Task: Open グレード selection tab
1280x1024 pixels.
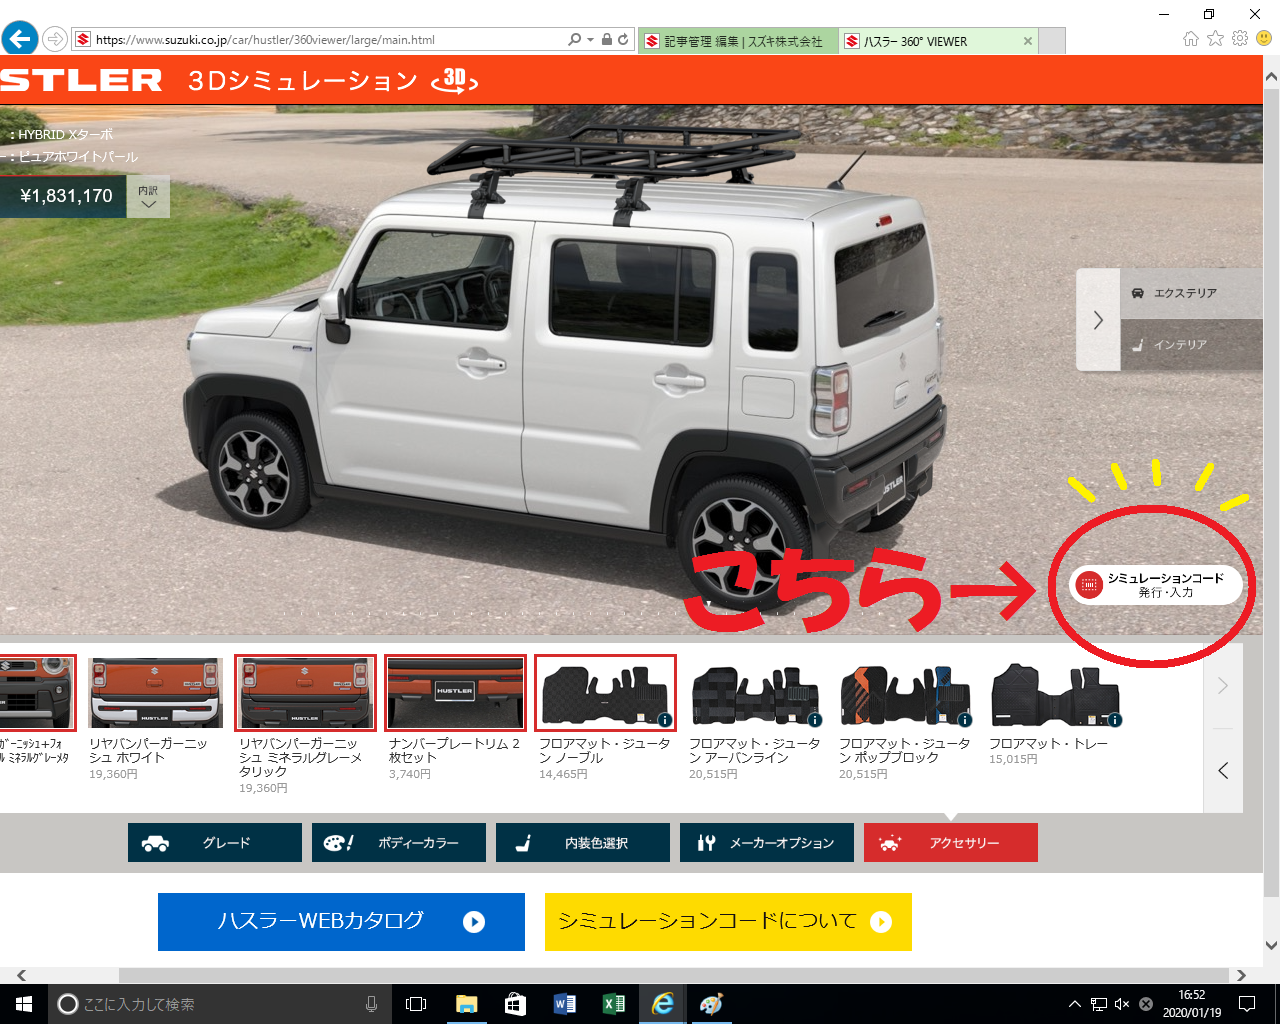Action: pyautogui.click(x=215, y=843)
